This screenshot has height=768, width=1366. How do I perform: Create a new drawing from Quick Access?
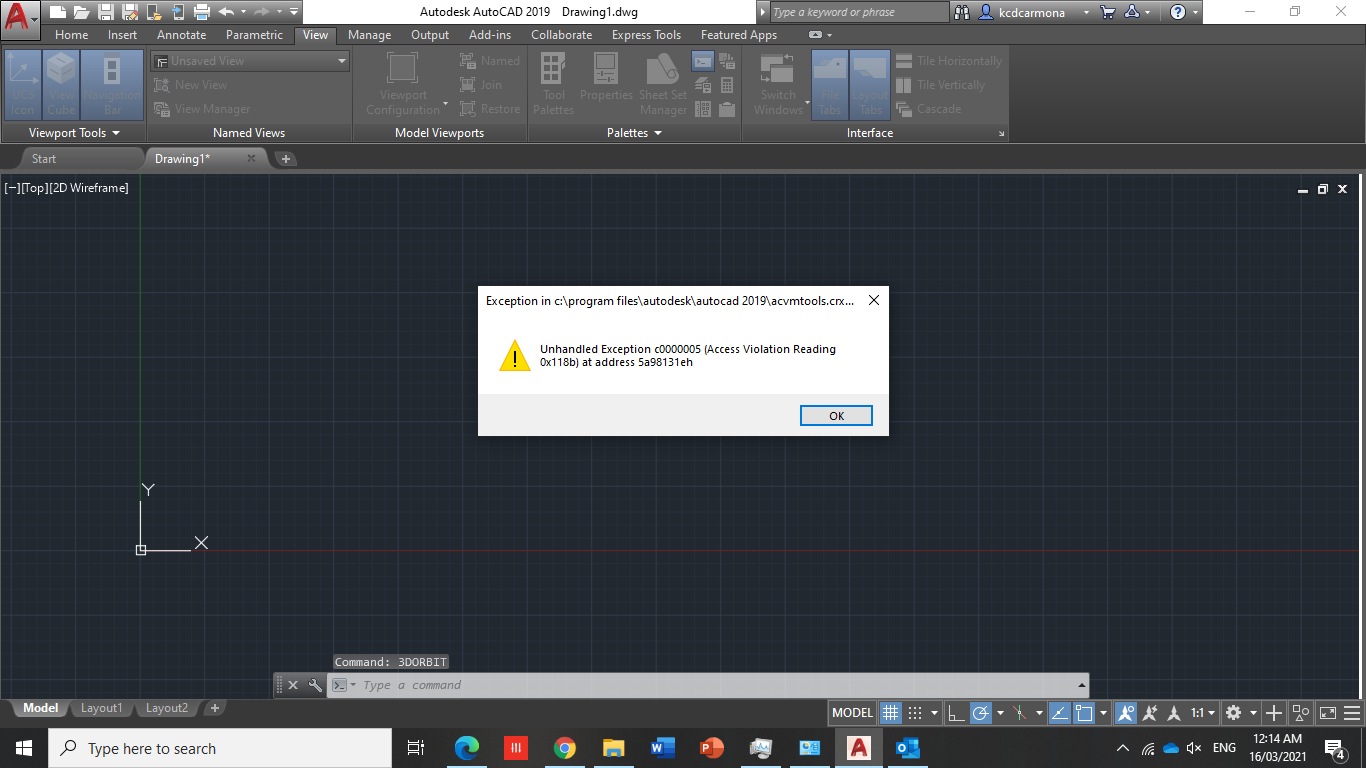click(58, 12)
